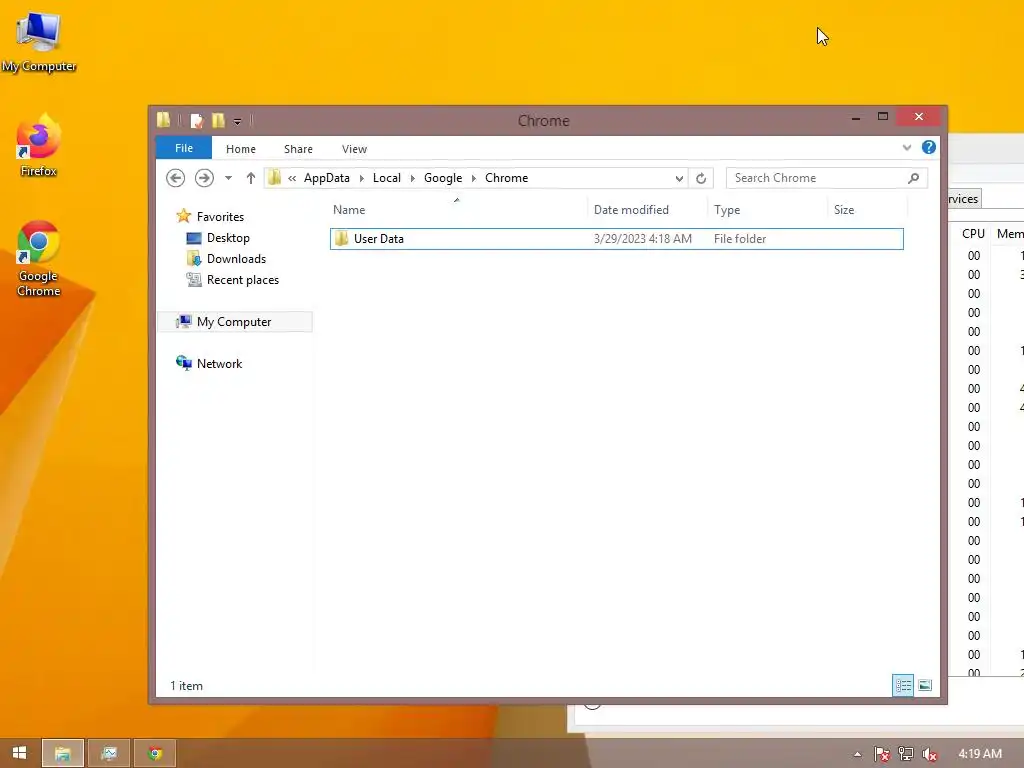Screen dimensions: 1024x768
Task: Open the View ribbon tab
Action: tap(354, 149)
